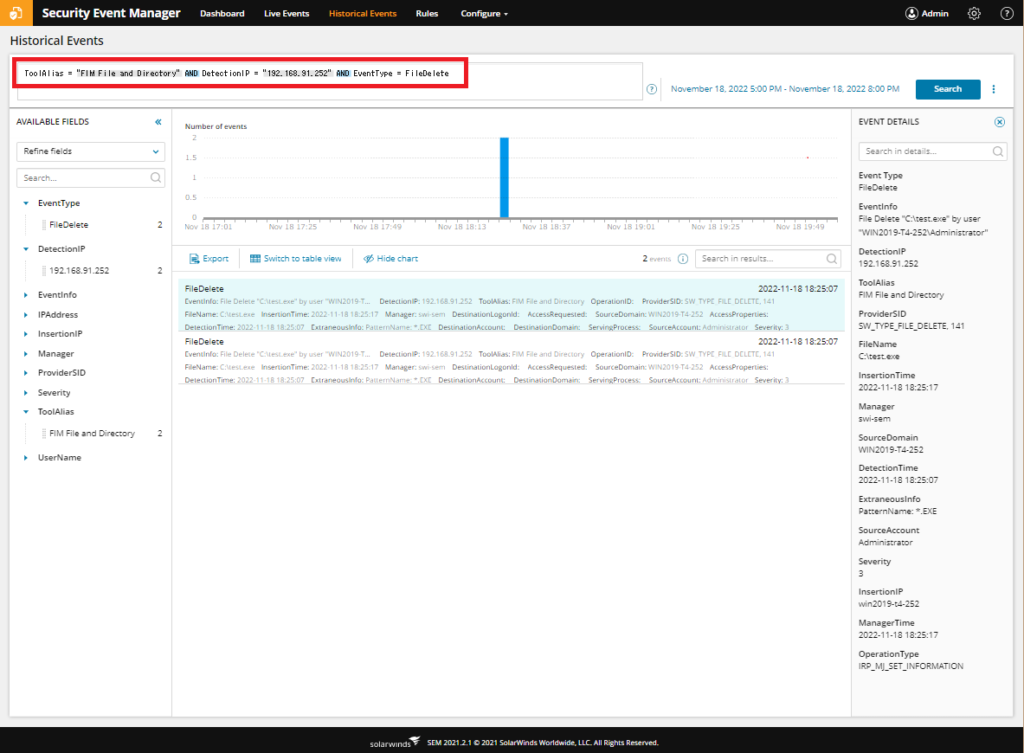Export the event results
This screenshot has height=753, width=1024.
point(209,259)
